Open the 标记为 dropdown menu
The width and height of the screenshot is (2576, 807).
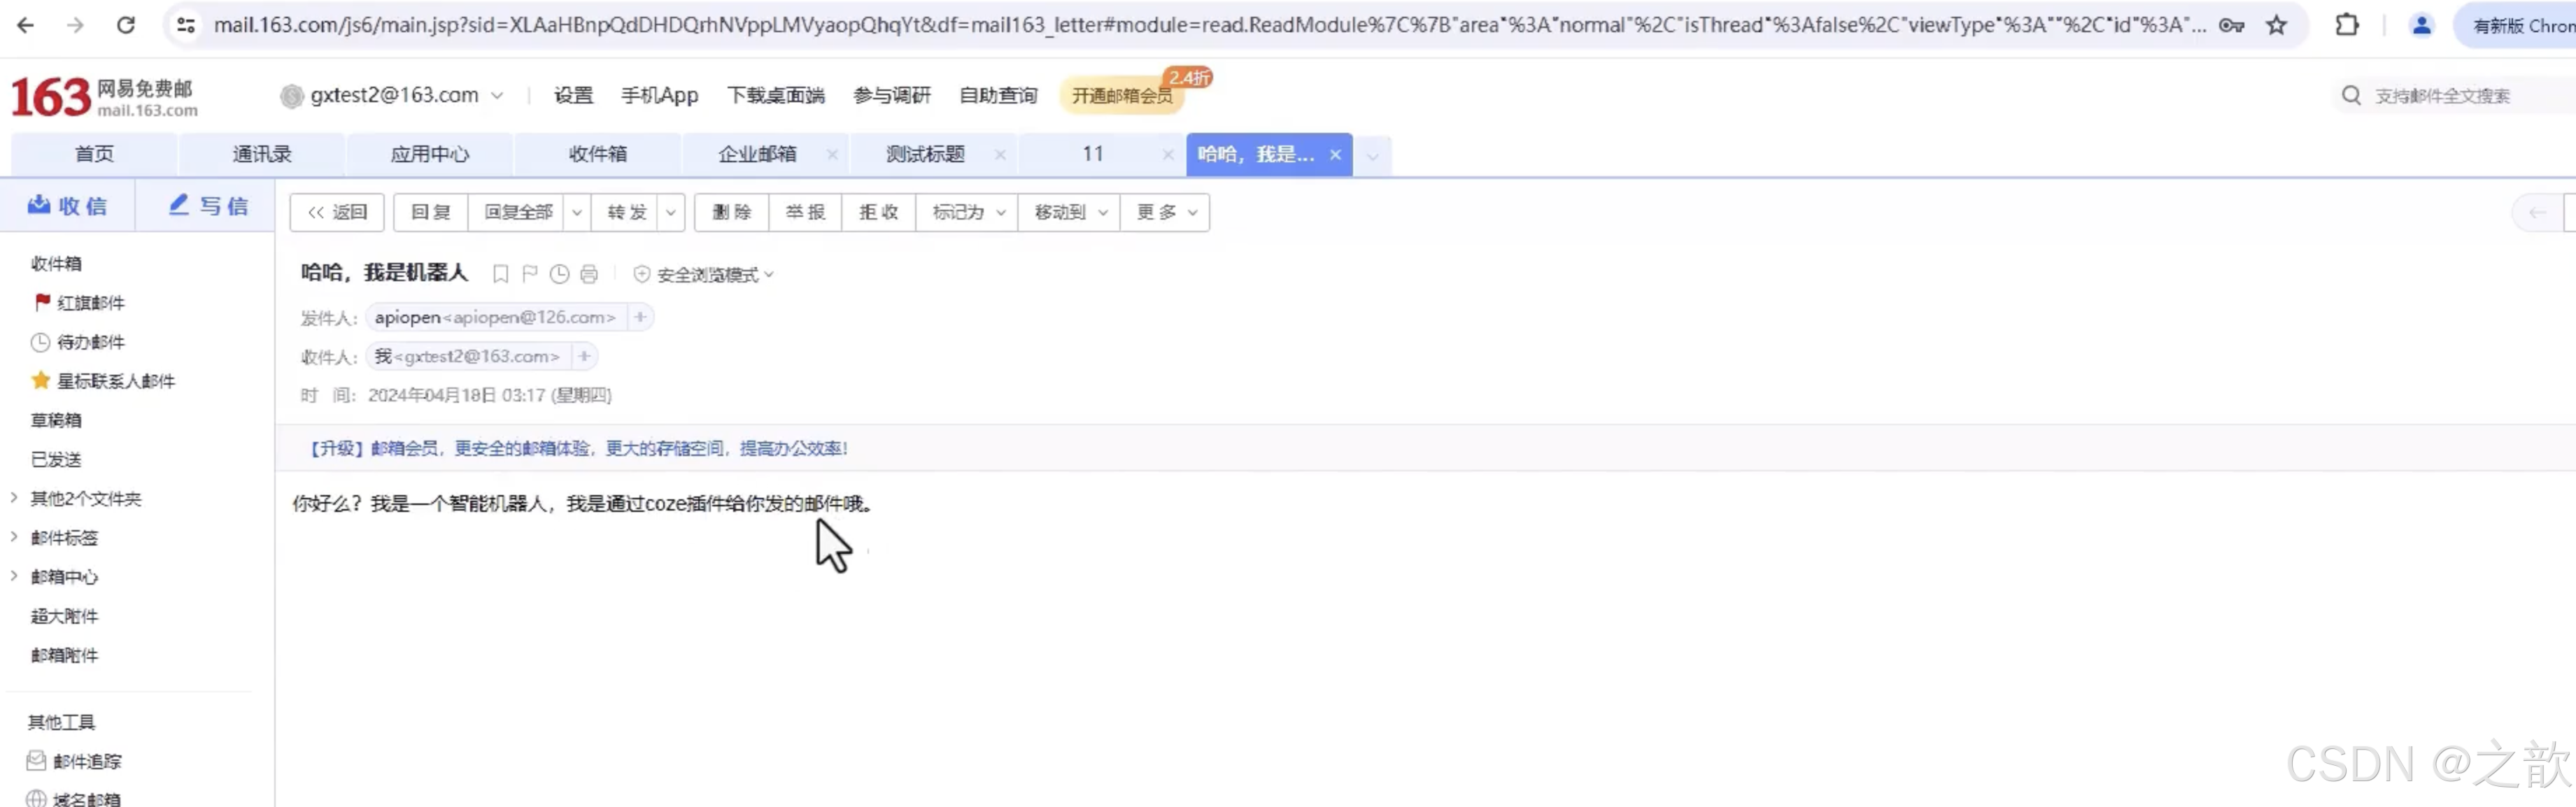(967, 212)
